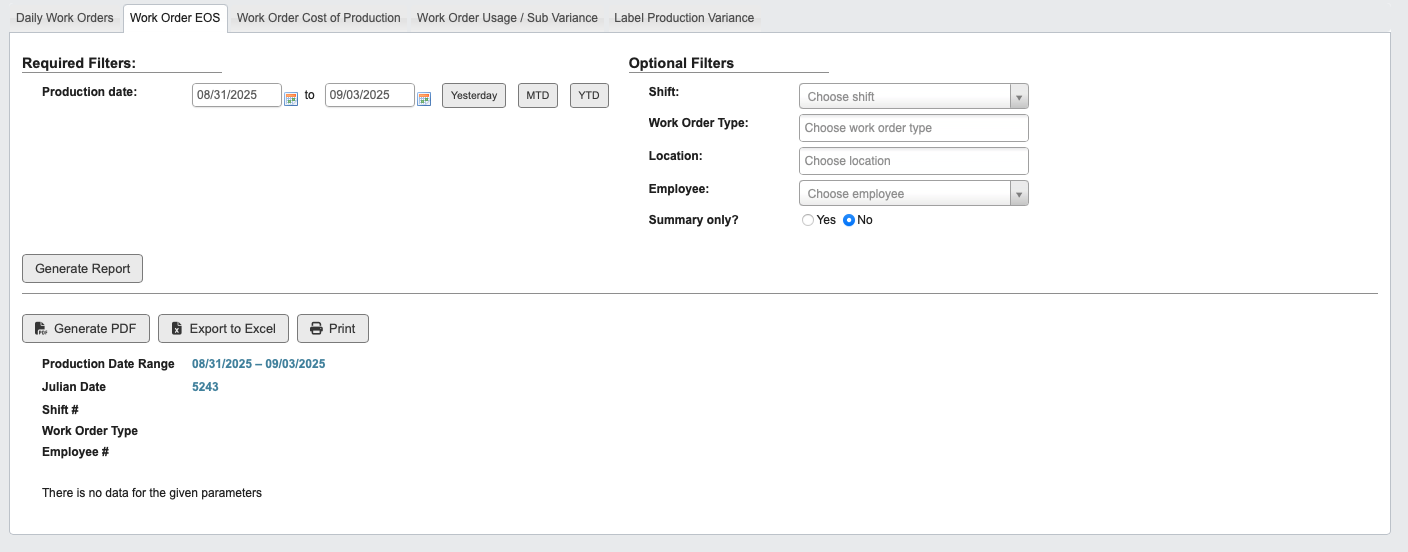Open Work Order Cost of Production tab

pos(319,18)
